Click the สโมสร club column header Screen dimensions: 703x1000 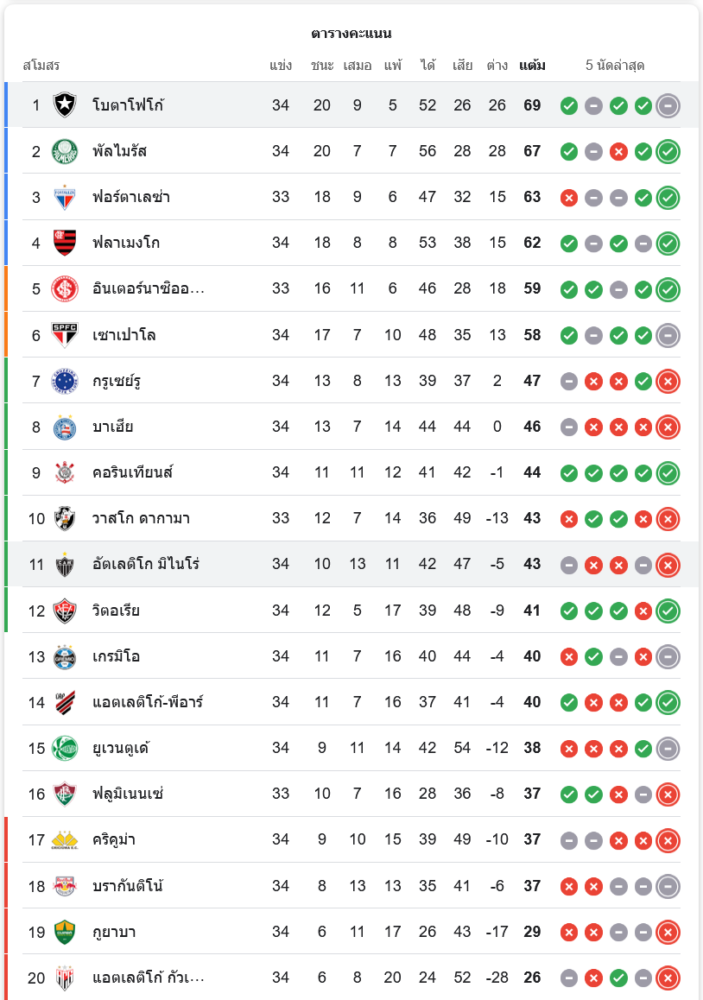tap(42, 66)
